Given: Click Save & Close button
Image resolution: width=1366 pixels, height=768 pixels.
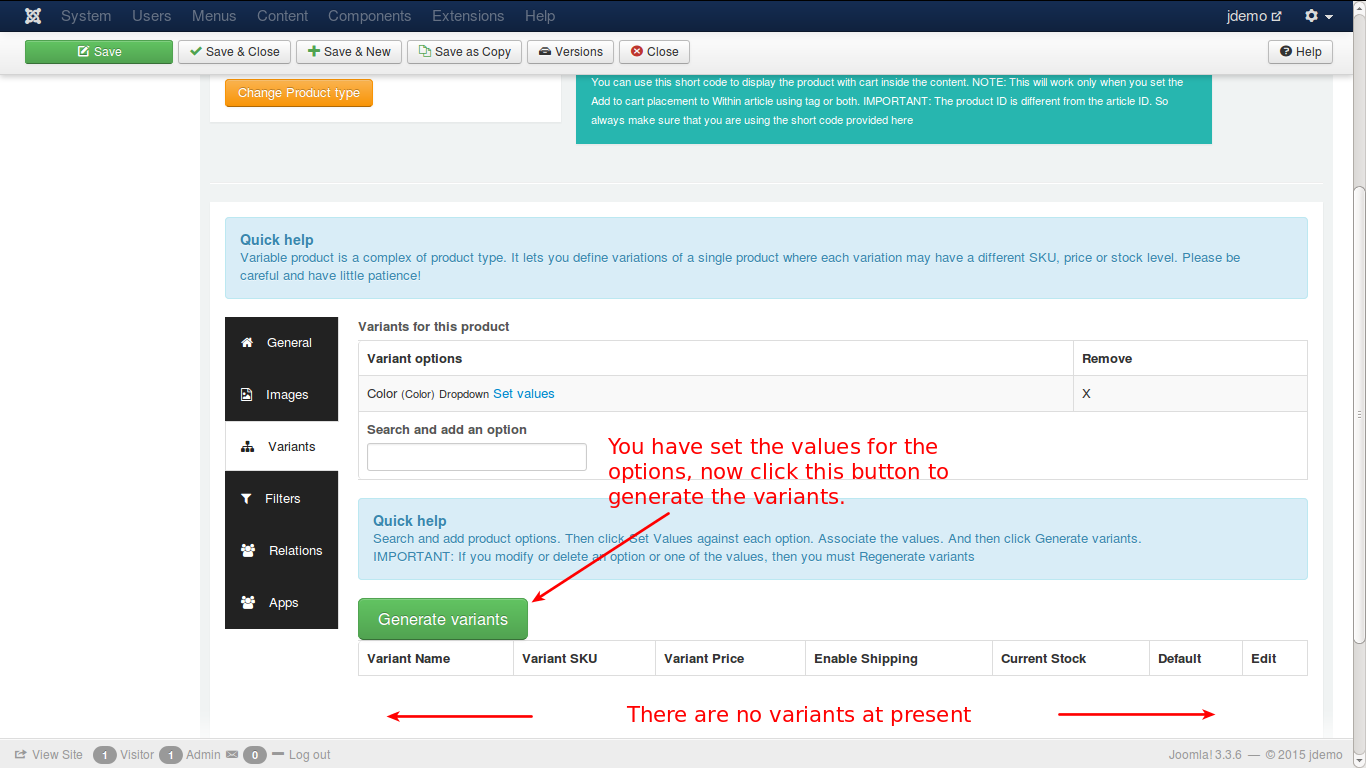Looking at the screenshot, I should click(234, 52).
